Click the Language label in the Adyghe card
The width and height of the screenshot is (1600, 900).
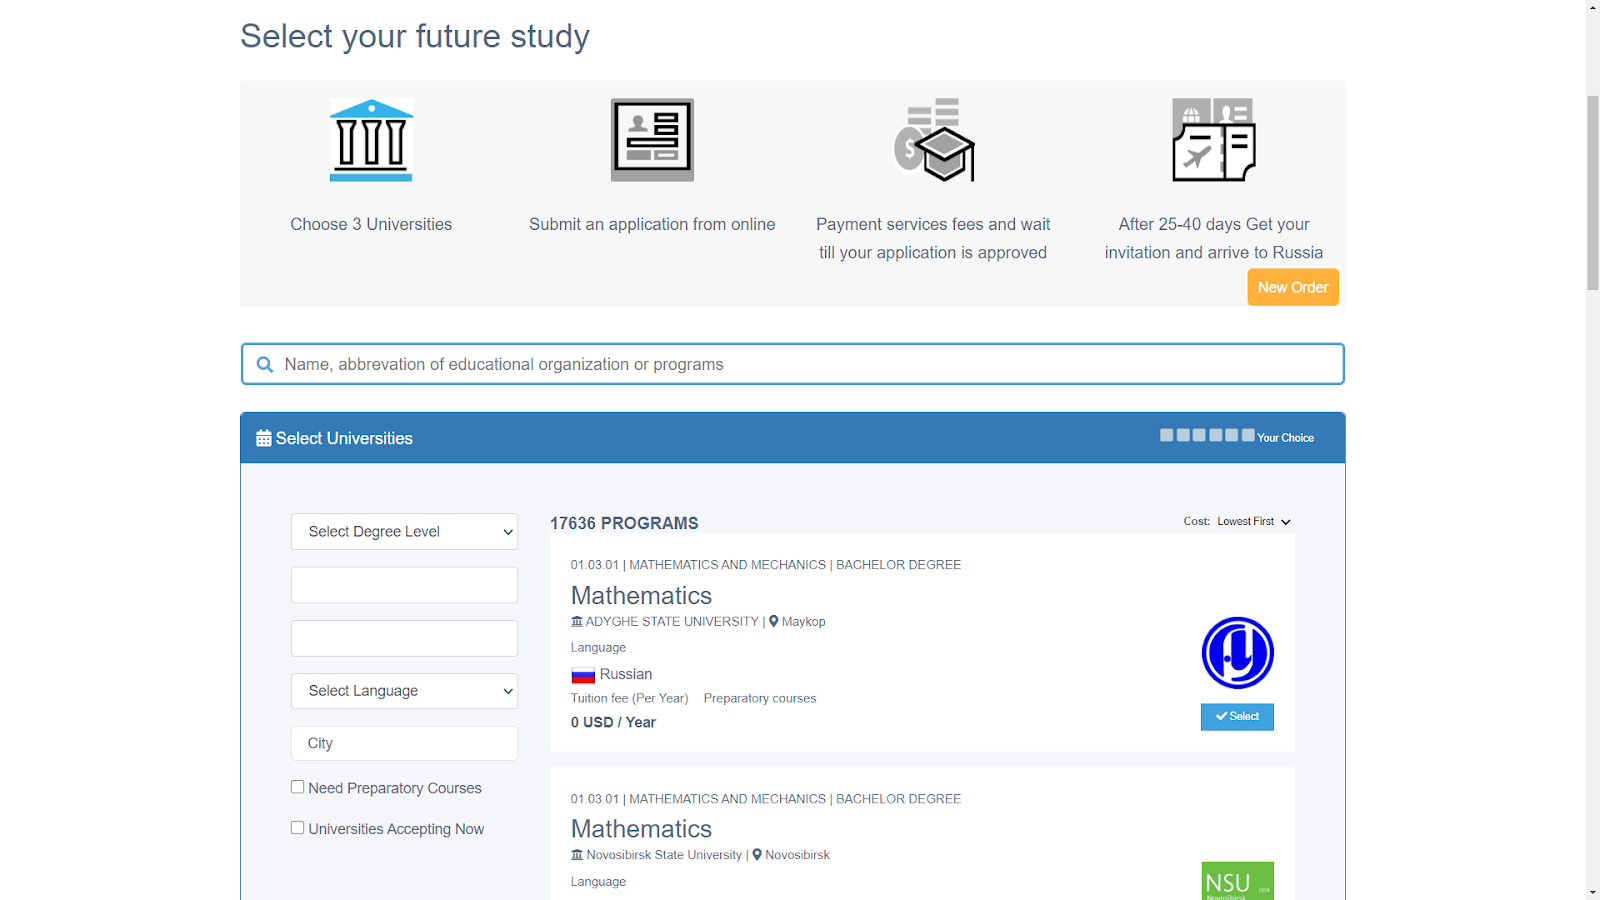tap(598, 648)
